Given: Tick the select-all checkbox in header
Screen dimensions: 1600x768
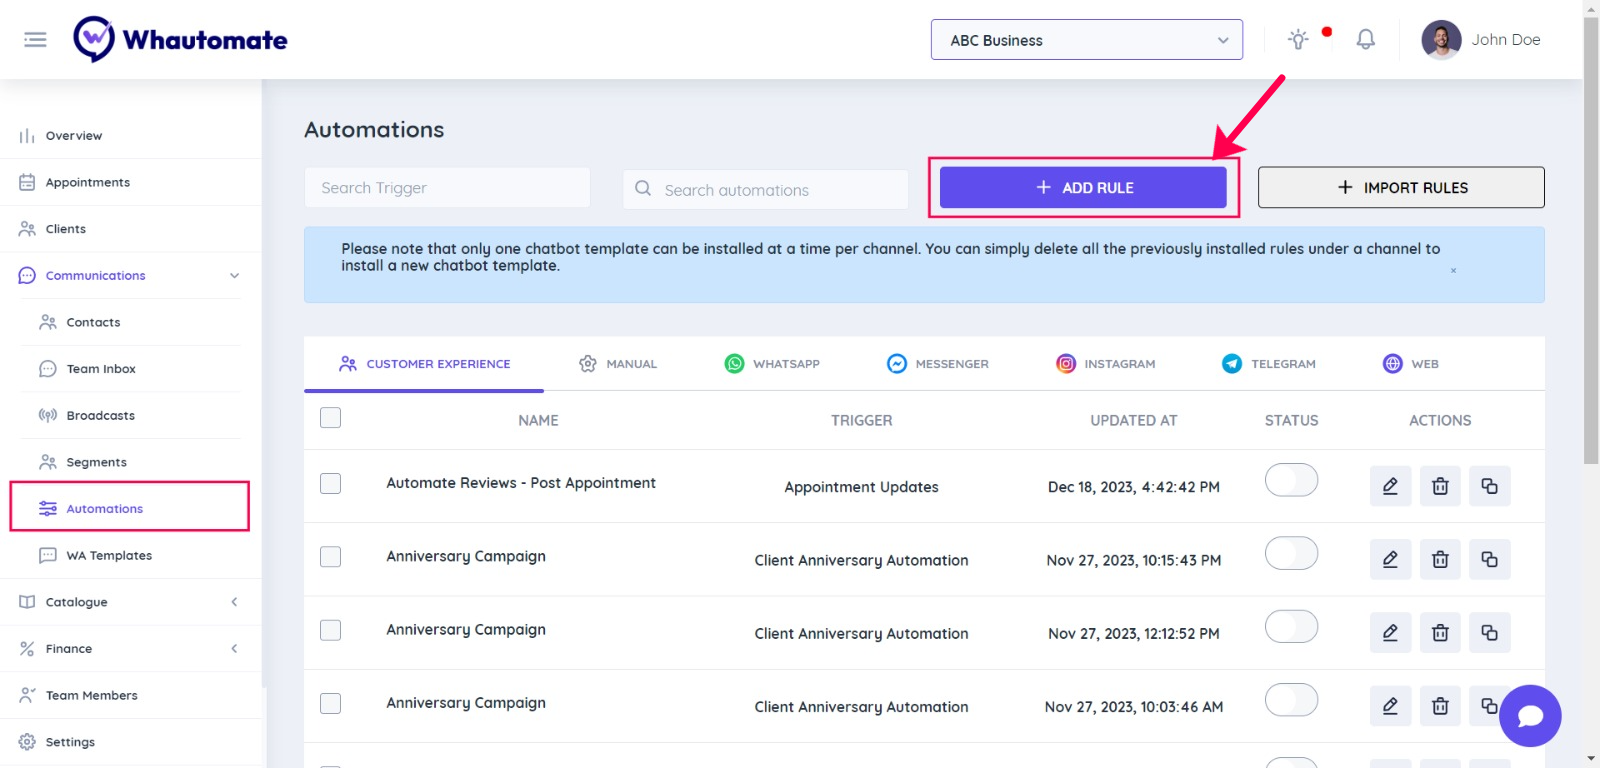Looking at the screenshot, I should click(331, 418).
